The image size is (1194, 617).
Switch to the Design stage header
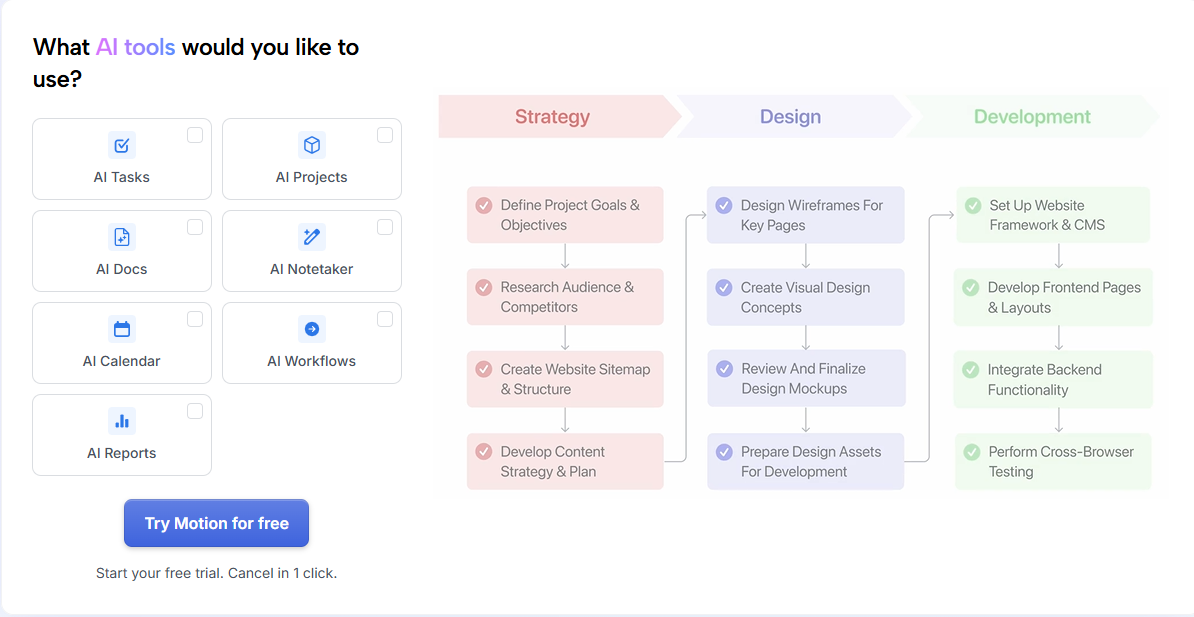790,117
